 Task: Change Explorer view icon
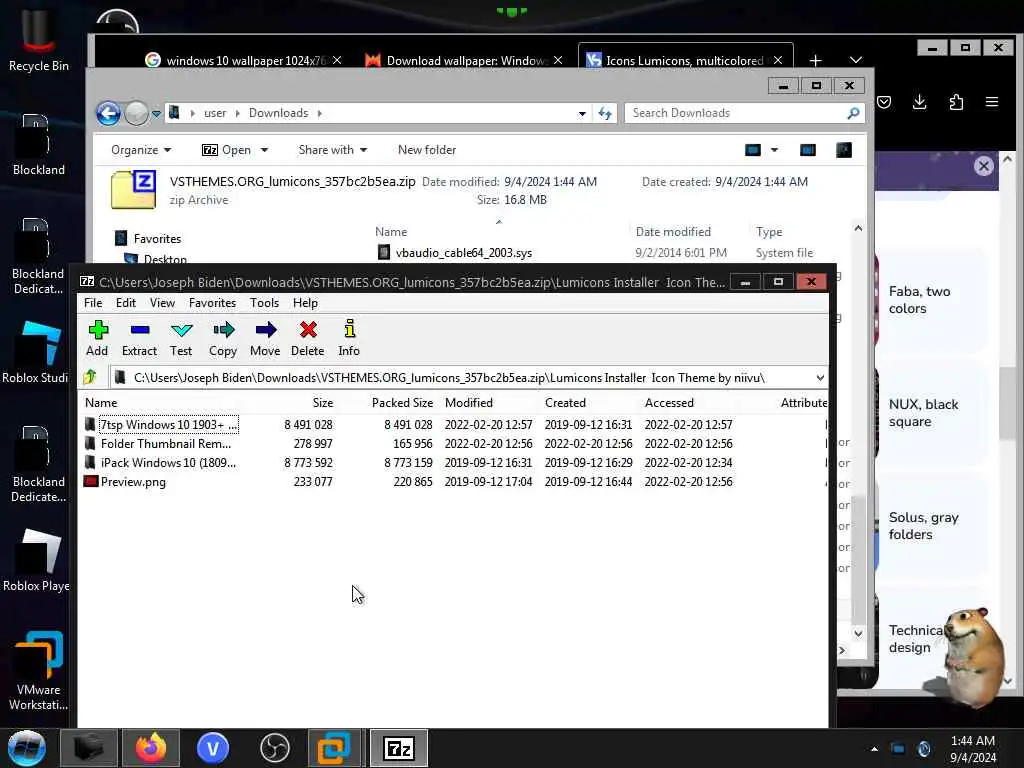click(753, 150)
